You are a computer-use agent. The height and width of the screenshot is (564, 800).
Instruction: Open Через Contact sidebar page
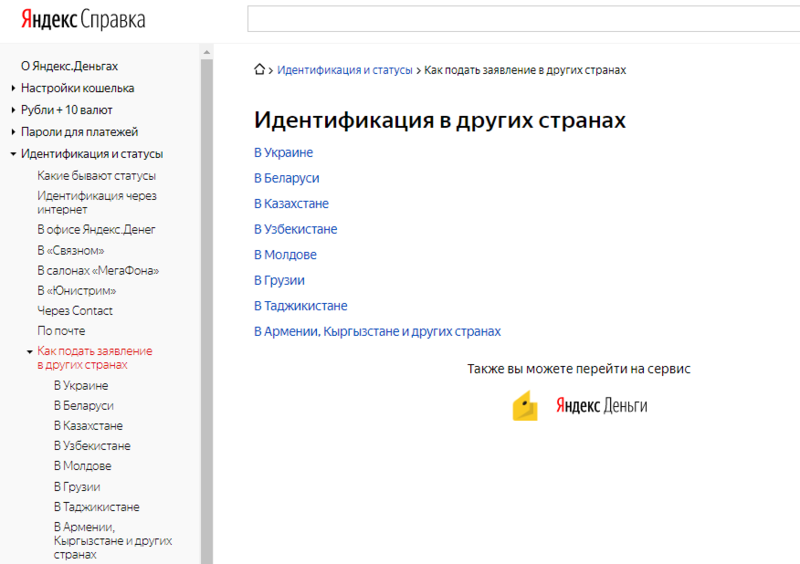click(x=75, y=311)
